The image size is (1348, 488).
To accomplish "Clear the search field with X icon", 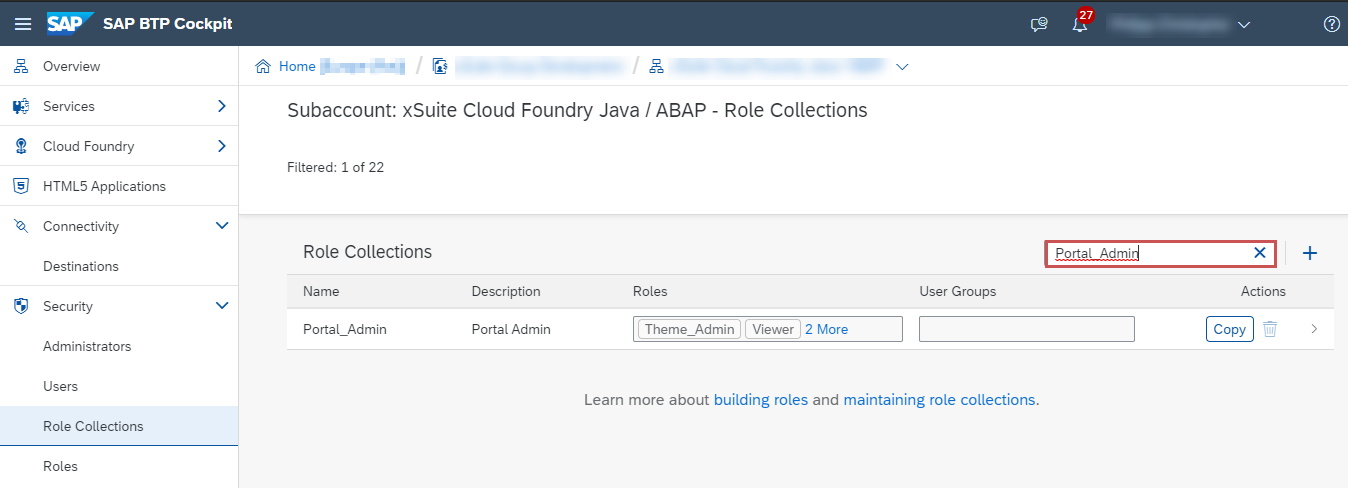I will 1260,253.
